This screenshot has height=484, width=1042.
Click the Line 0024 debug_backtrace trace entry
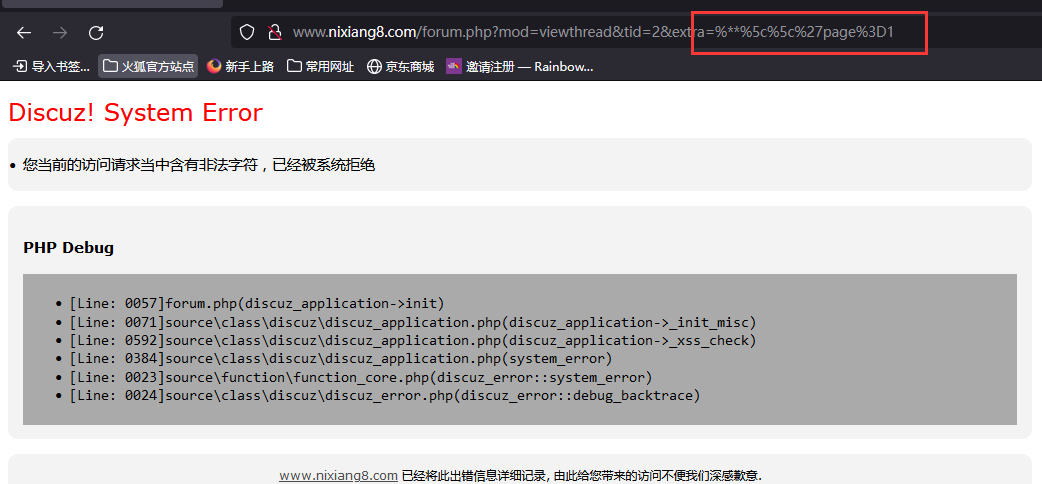tap(385, 396)
